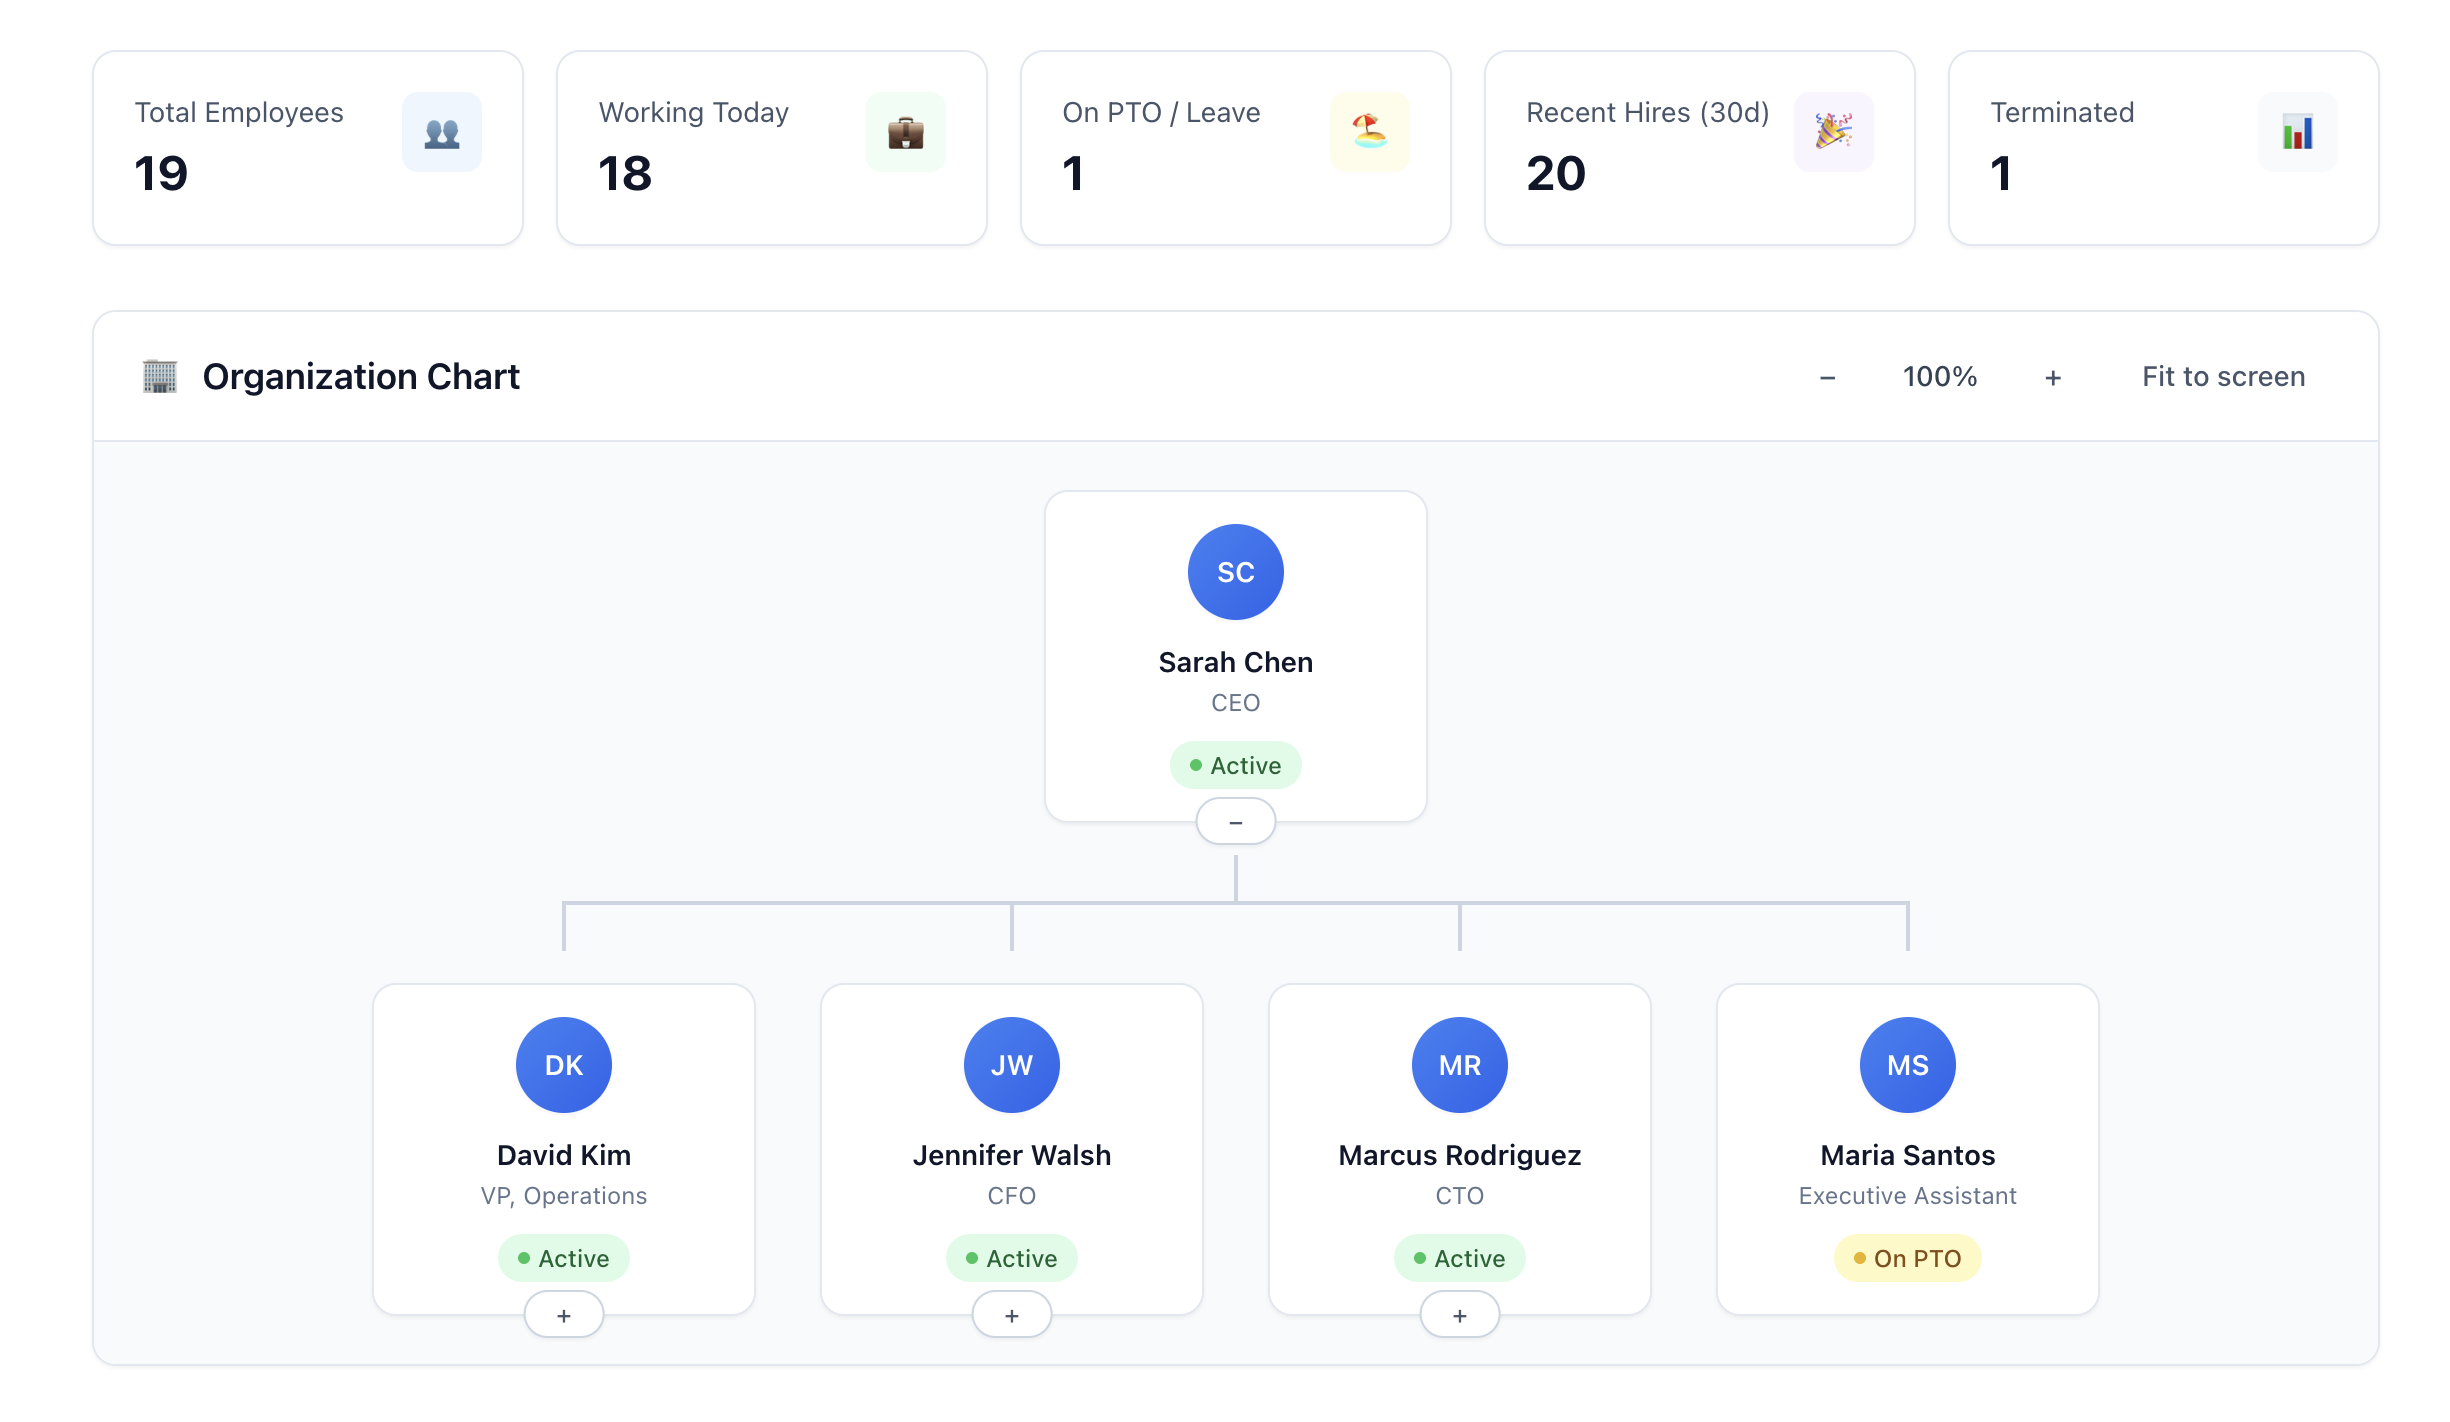Image resolution: width=2450 pixels, height=1422 pixels.
Task: Click the CTO title text
Action: coord(1460,1196)
